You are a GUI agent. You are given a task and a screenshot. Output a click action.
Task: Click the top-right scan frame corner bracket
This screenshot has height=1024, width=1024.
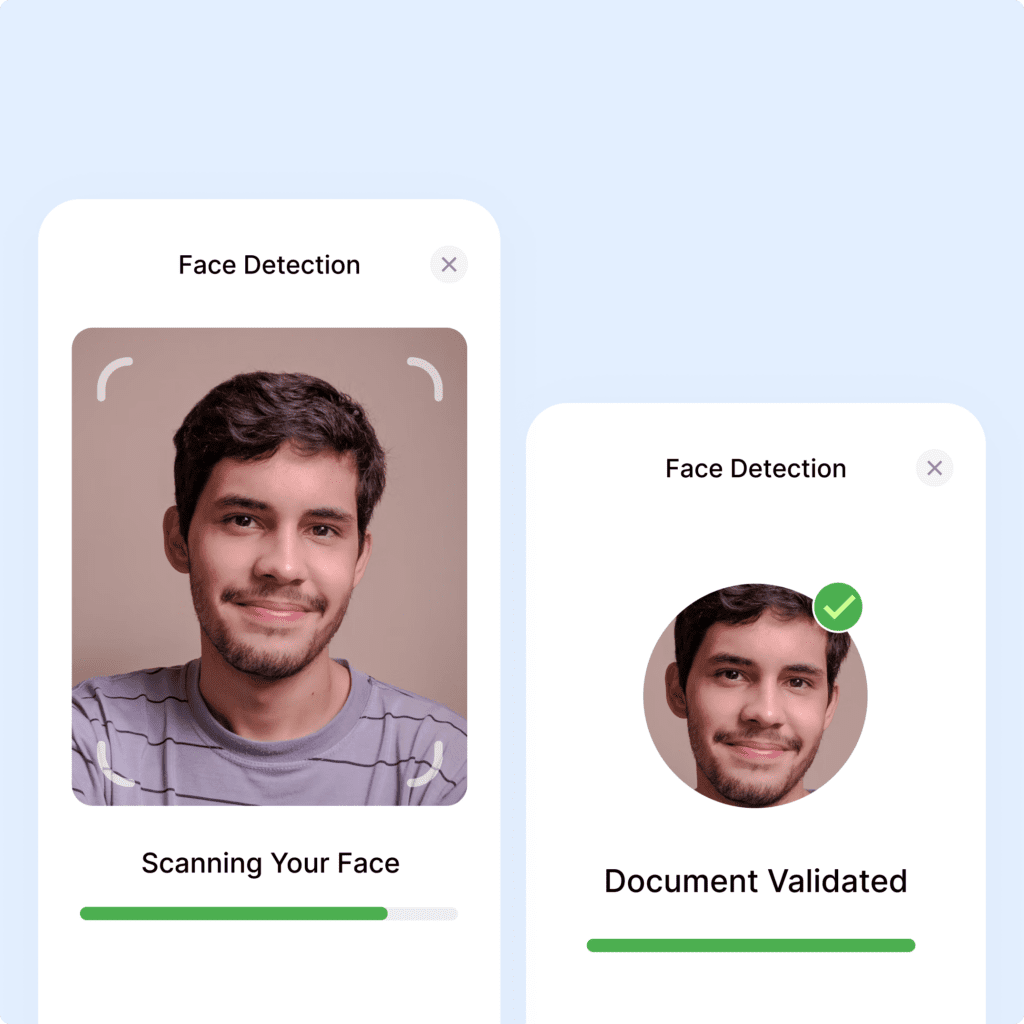[x=425, y=379]
